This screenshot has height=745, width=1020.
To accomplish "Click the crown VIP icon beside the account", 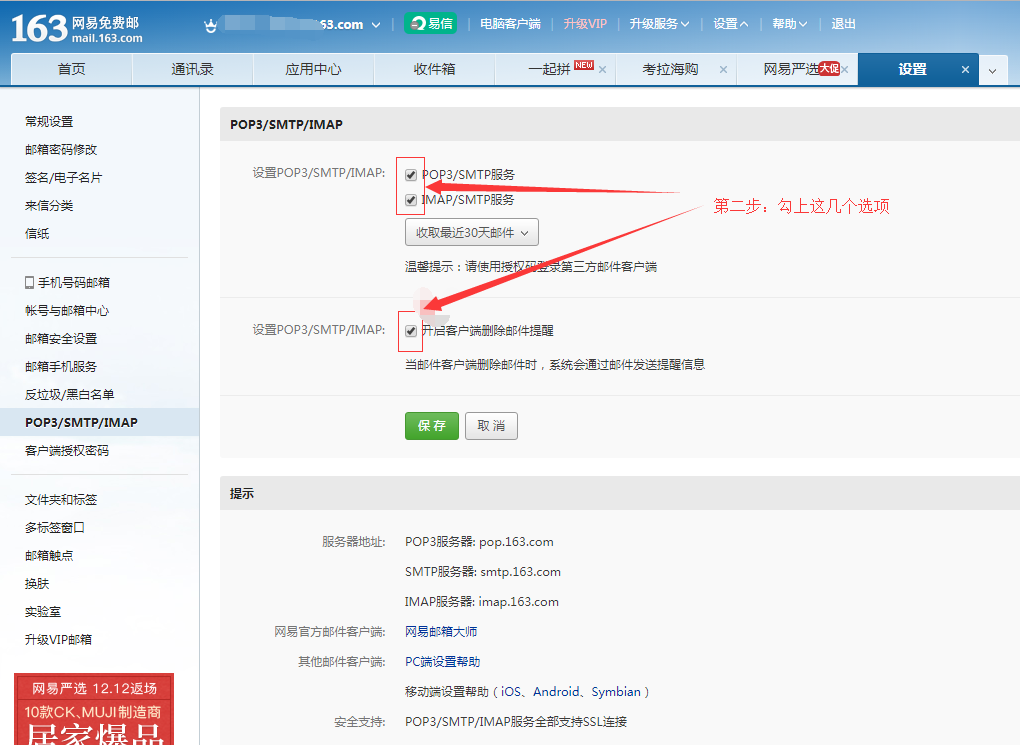I will coord(210,26).
